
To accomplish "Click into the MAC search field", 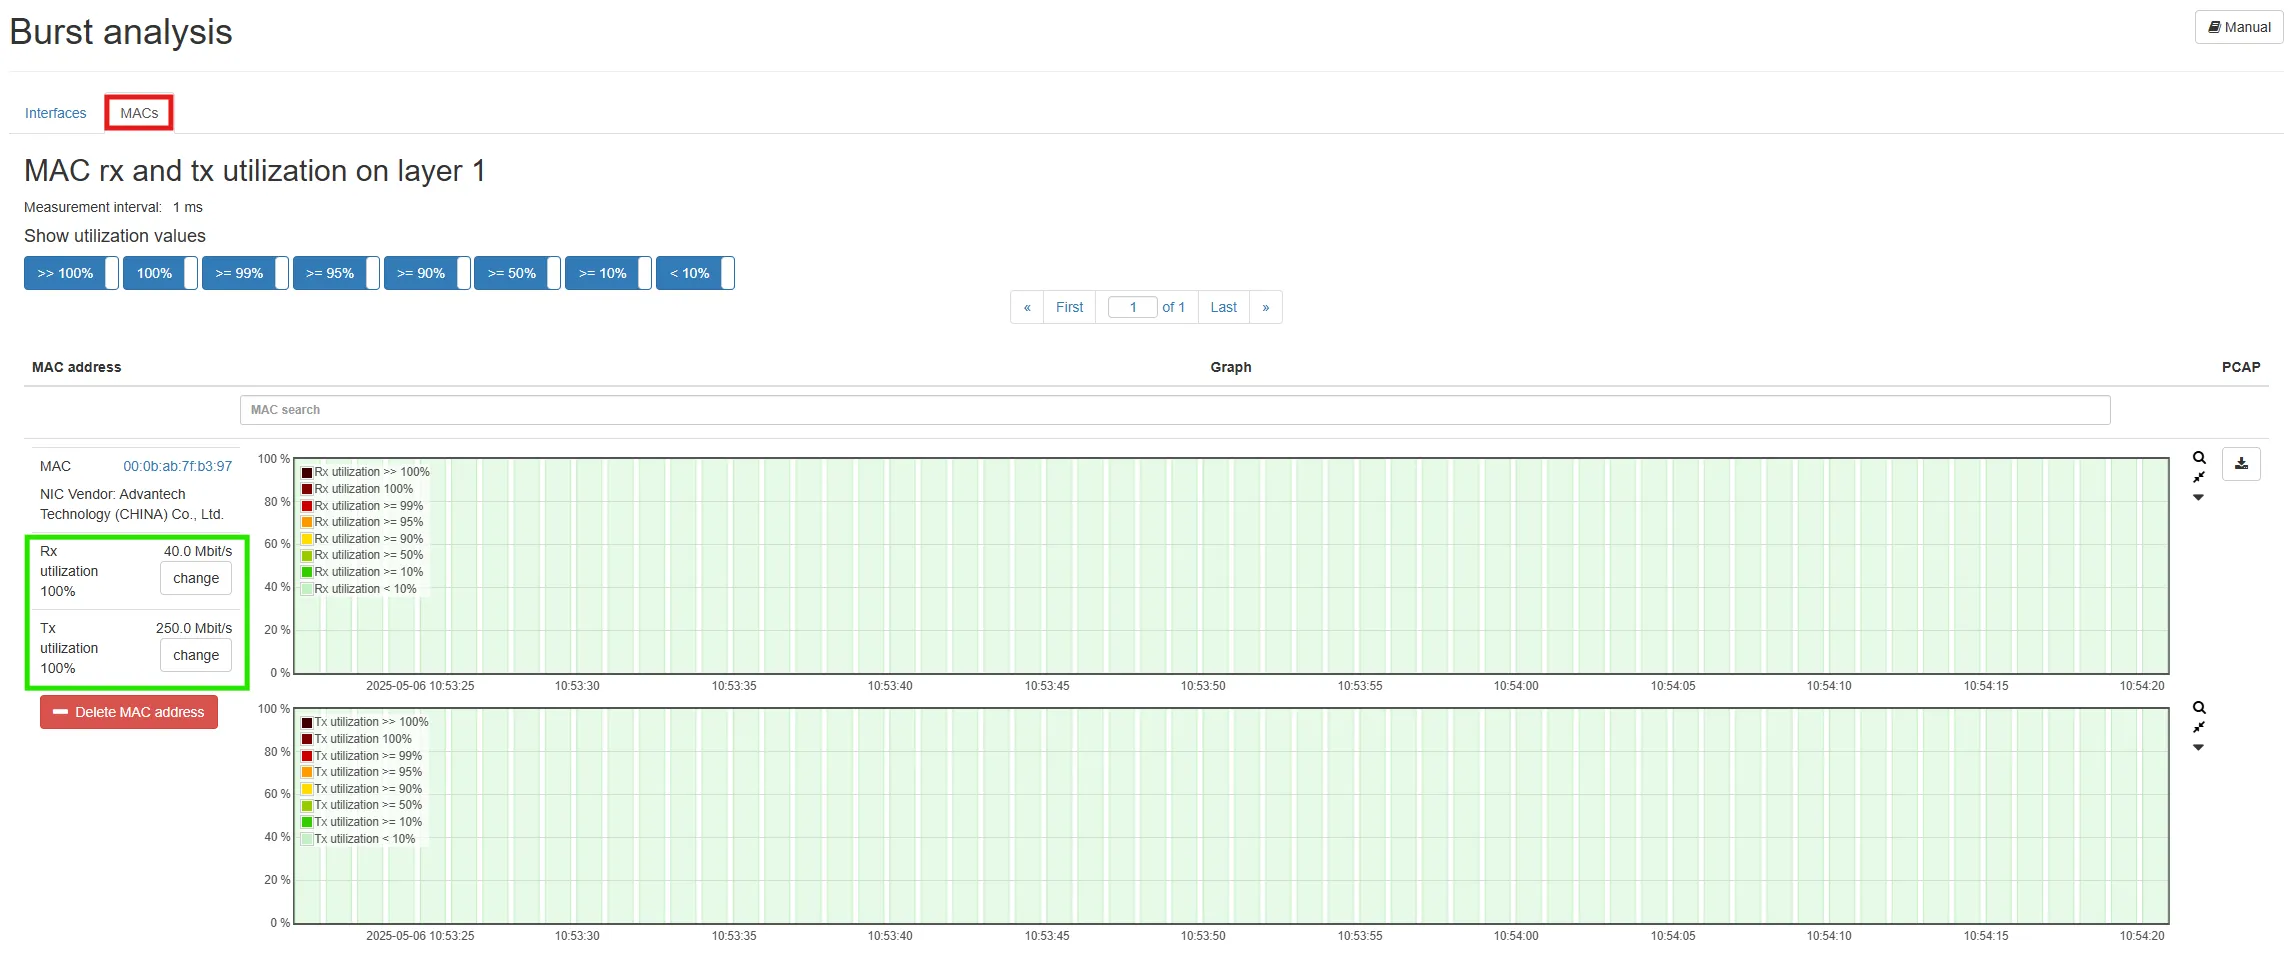I will click(1174, 410).
